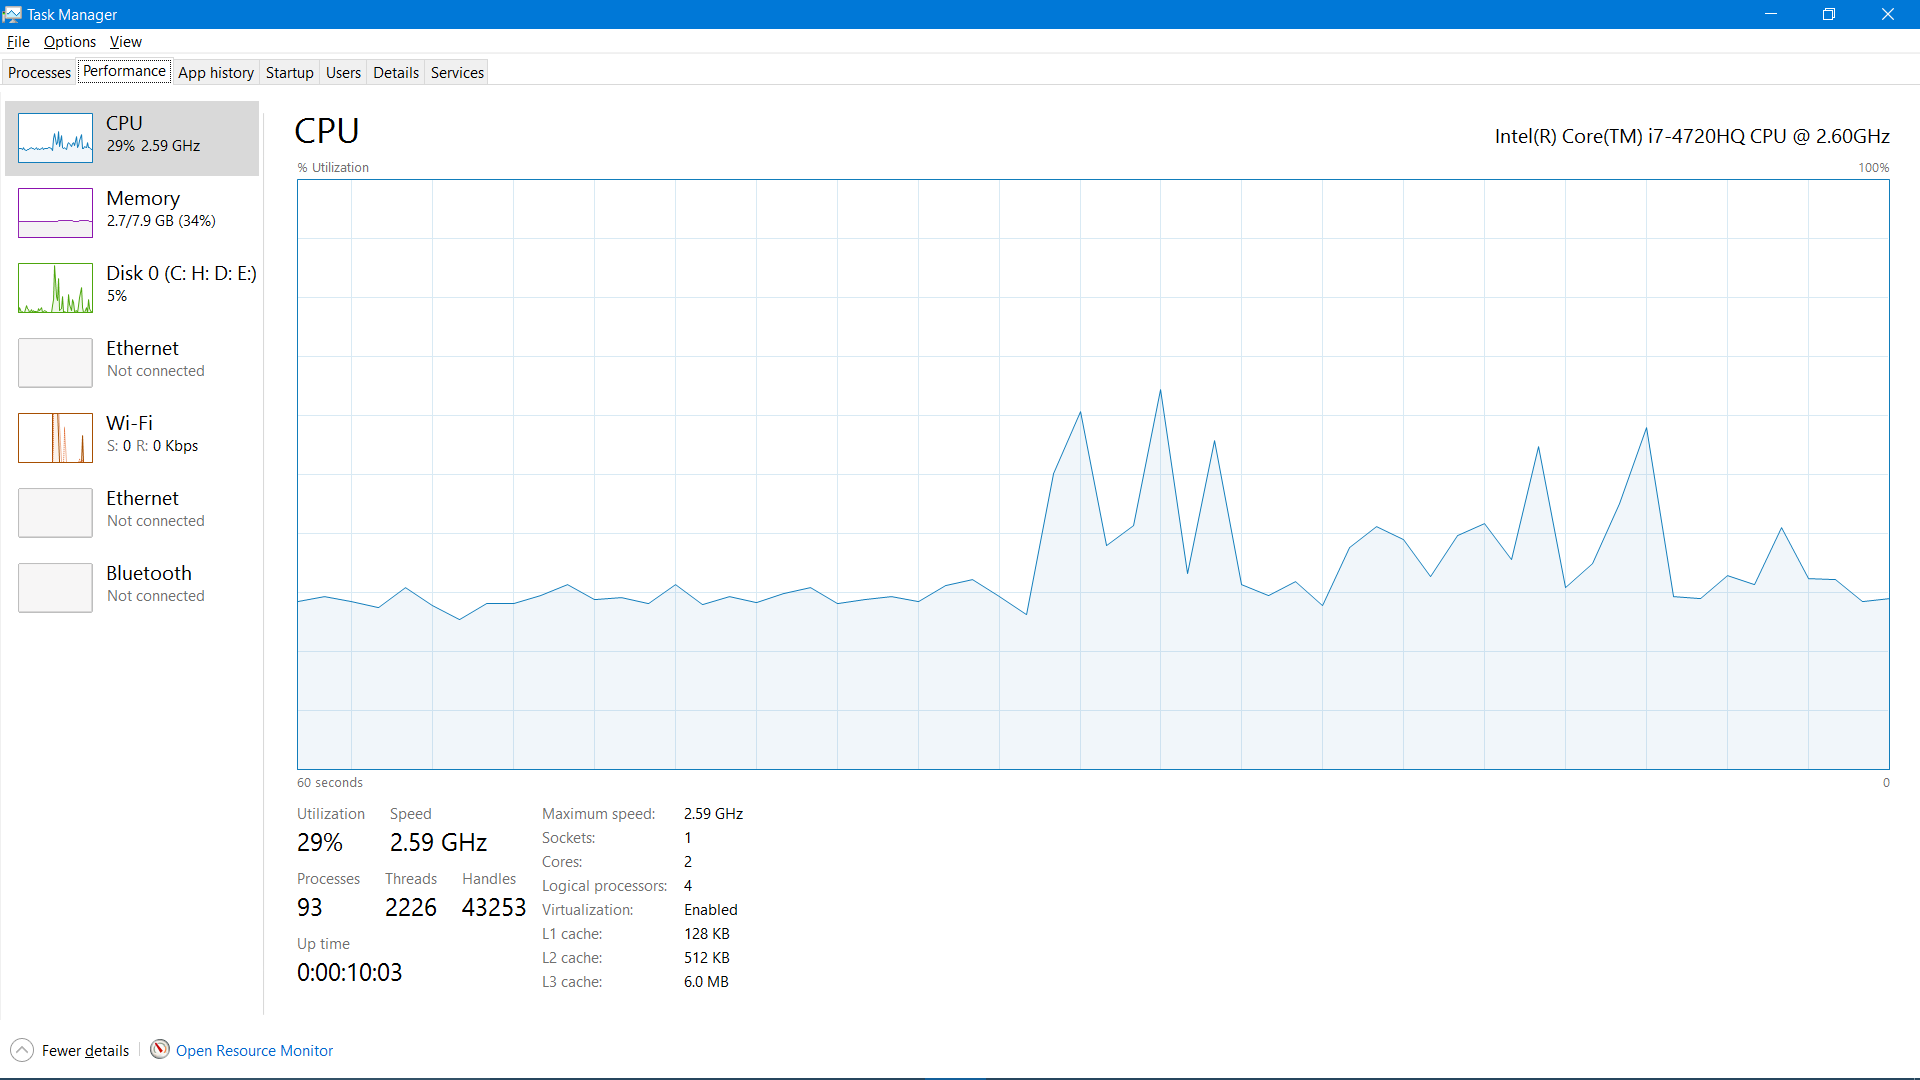
Task: Click the L2 cache 512 KB value
Action: [707, 958]
